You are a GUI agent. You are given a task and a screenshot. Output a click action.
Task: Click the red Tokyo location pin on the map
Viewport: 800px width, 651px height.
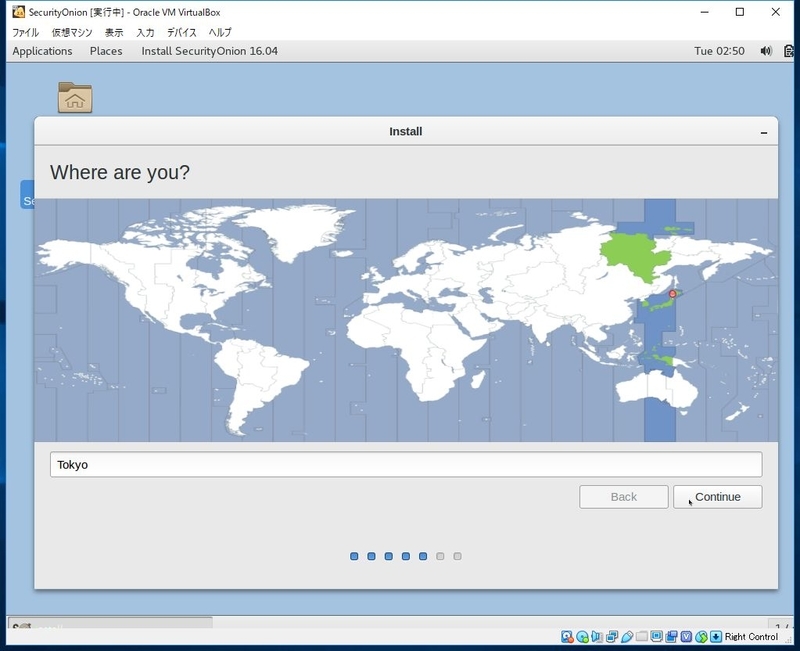672,294
